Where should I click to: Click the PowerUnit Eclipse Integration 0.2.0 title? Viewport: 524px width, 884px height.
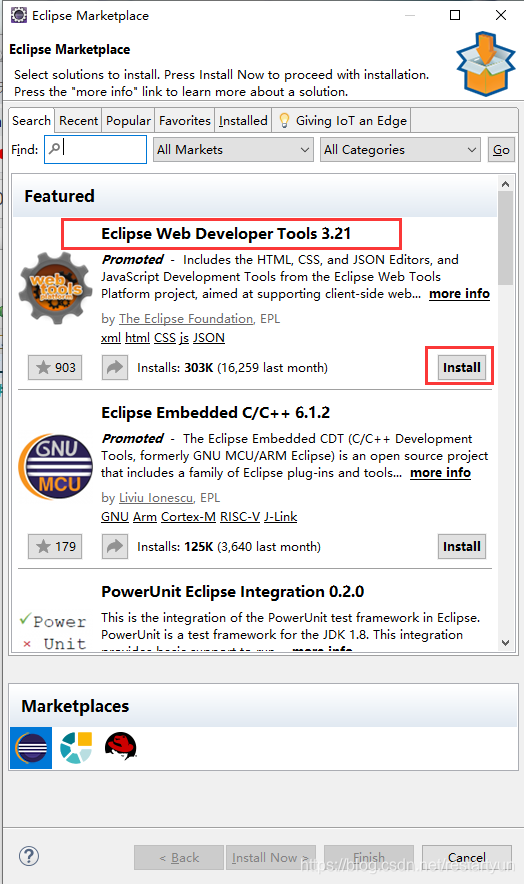(232, 591)
